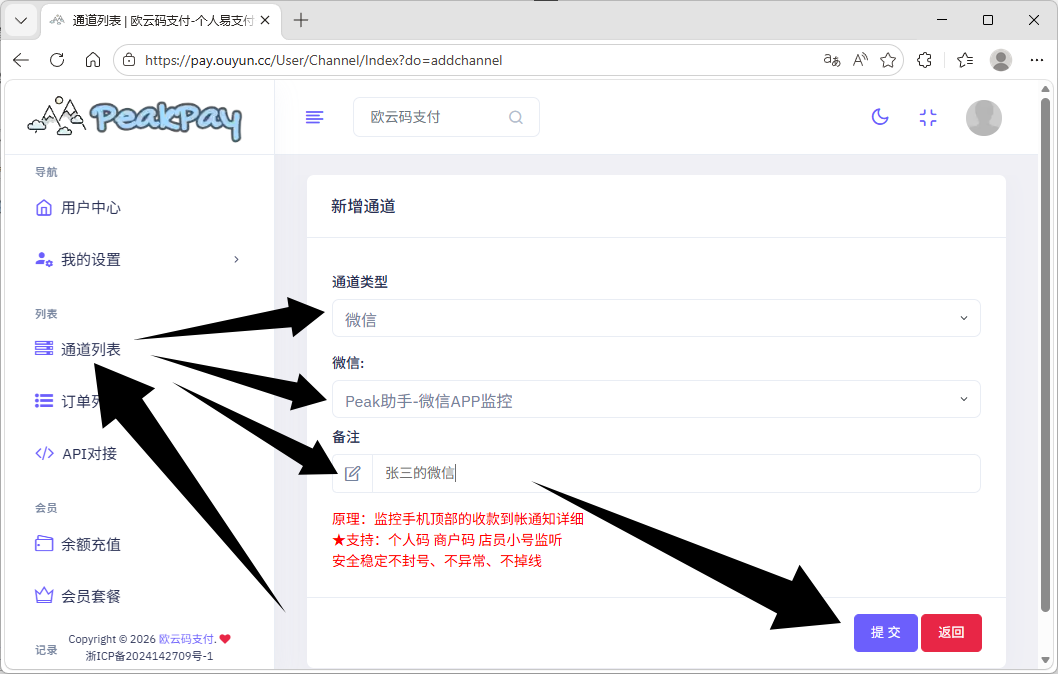Open the 微信 monitoring method dropdown
The width and height of the screenshot is (1058, 674).
click(x=656, y=400)
